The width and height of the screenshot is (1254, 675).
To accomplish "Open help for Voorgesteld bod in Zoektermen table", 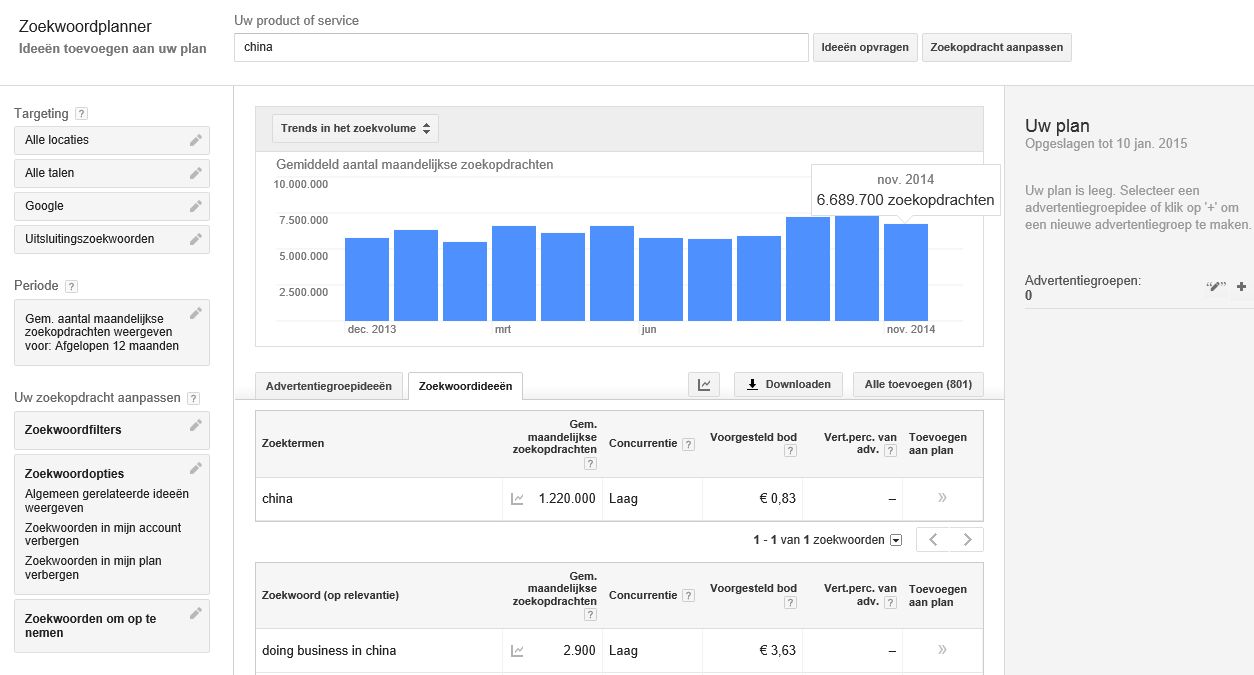I will (x=790, y=451).
